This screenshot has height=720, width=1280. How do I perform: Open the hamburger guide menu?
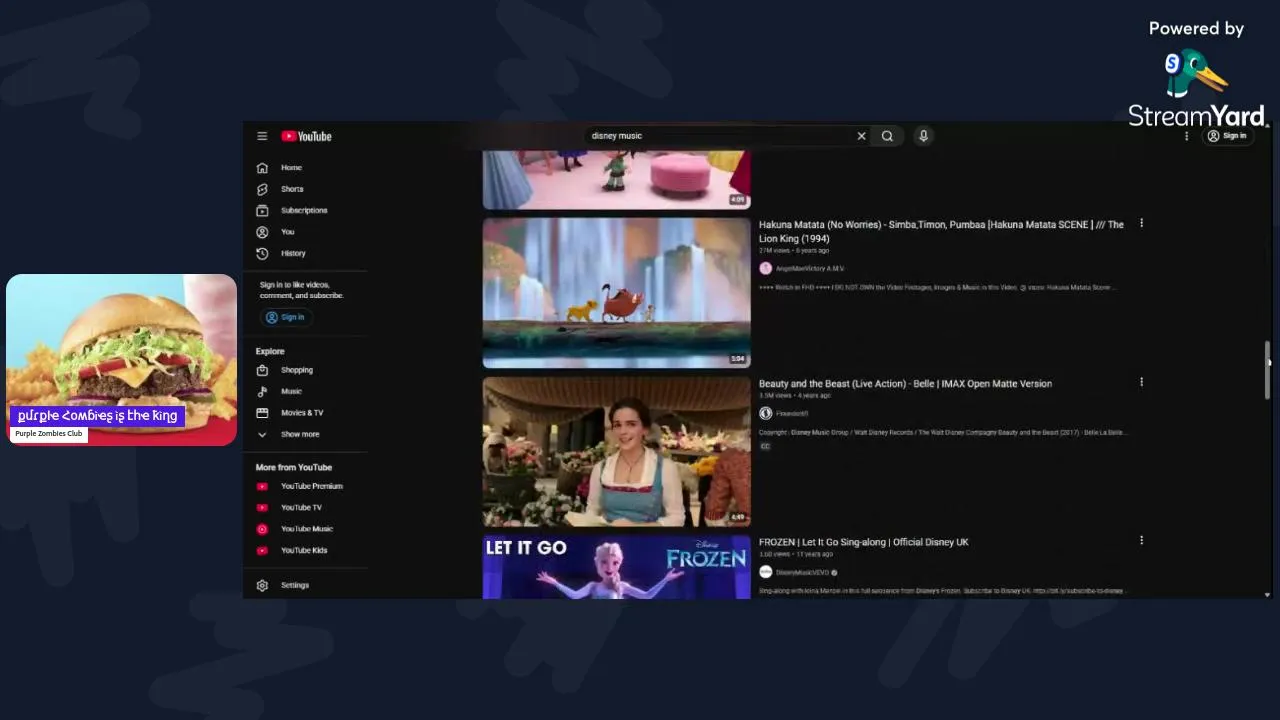tap(262, 136)
